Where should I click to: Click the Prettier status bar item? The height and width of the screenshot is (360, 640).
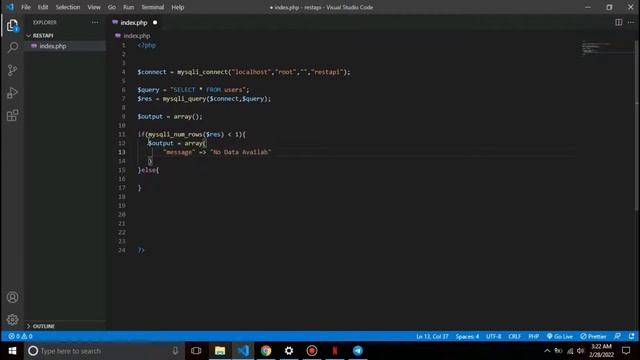pyautogui.click(x=593, y=336)
